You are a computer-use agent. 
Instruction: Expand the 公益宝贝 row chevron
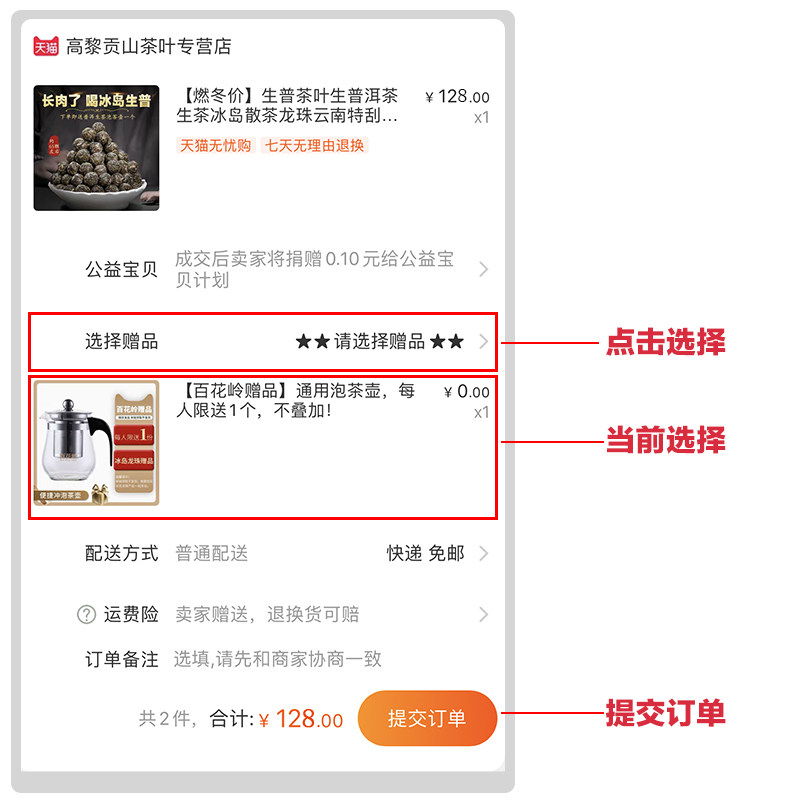pos(484,269)
